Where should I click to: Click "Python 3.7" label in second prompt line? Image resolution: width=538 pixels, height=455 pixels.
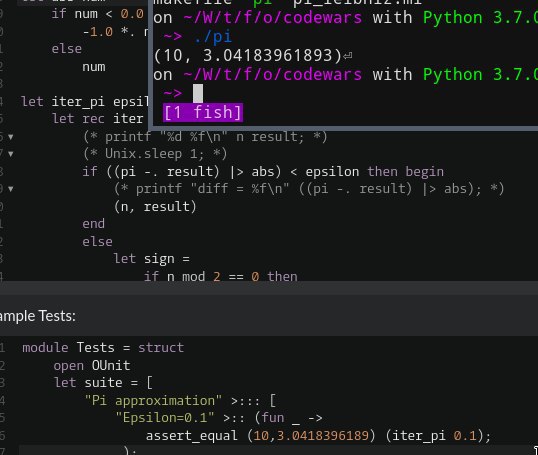click(480, 74)
